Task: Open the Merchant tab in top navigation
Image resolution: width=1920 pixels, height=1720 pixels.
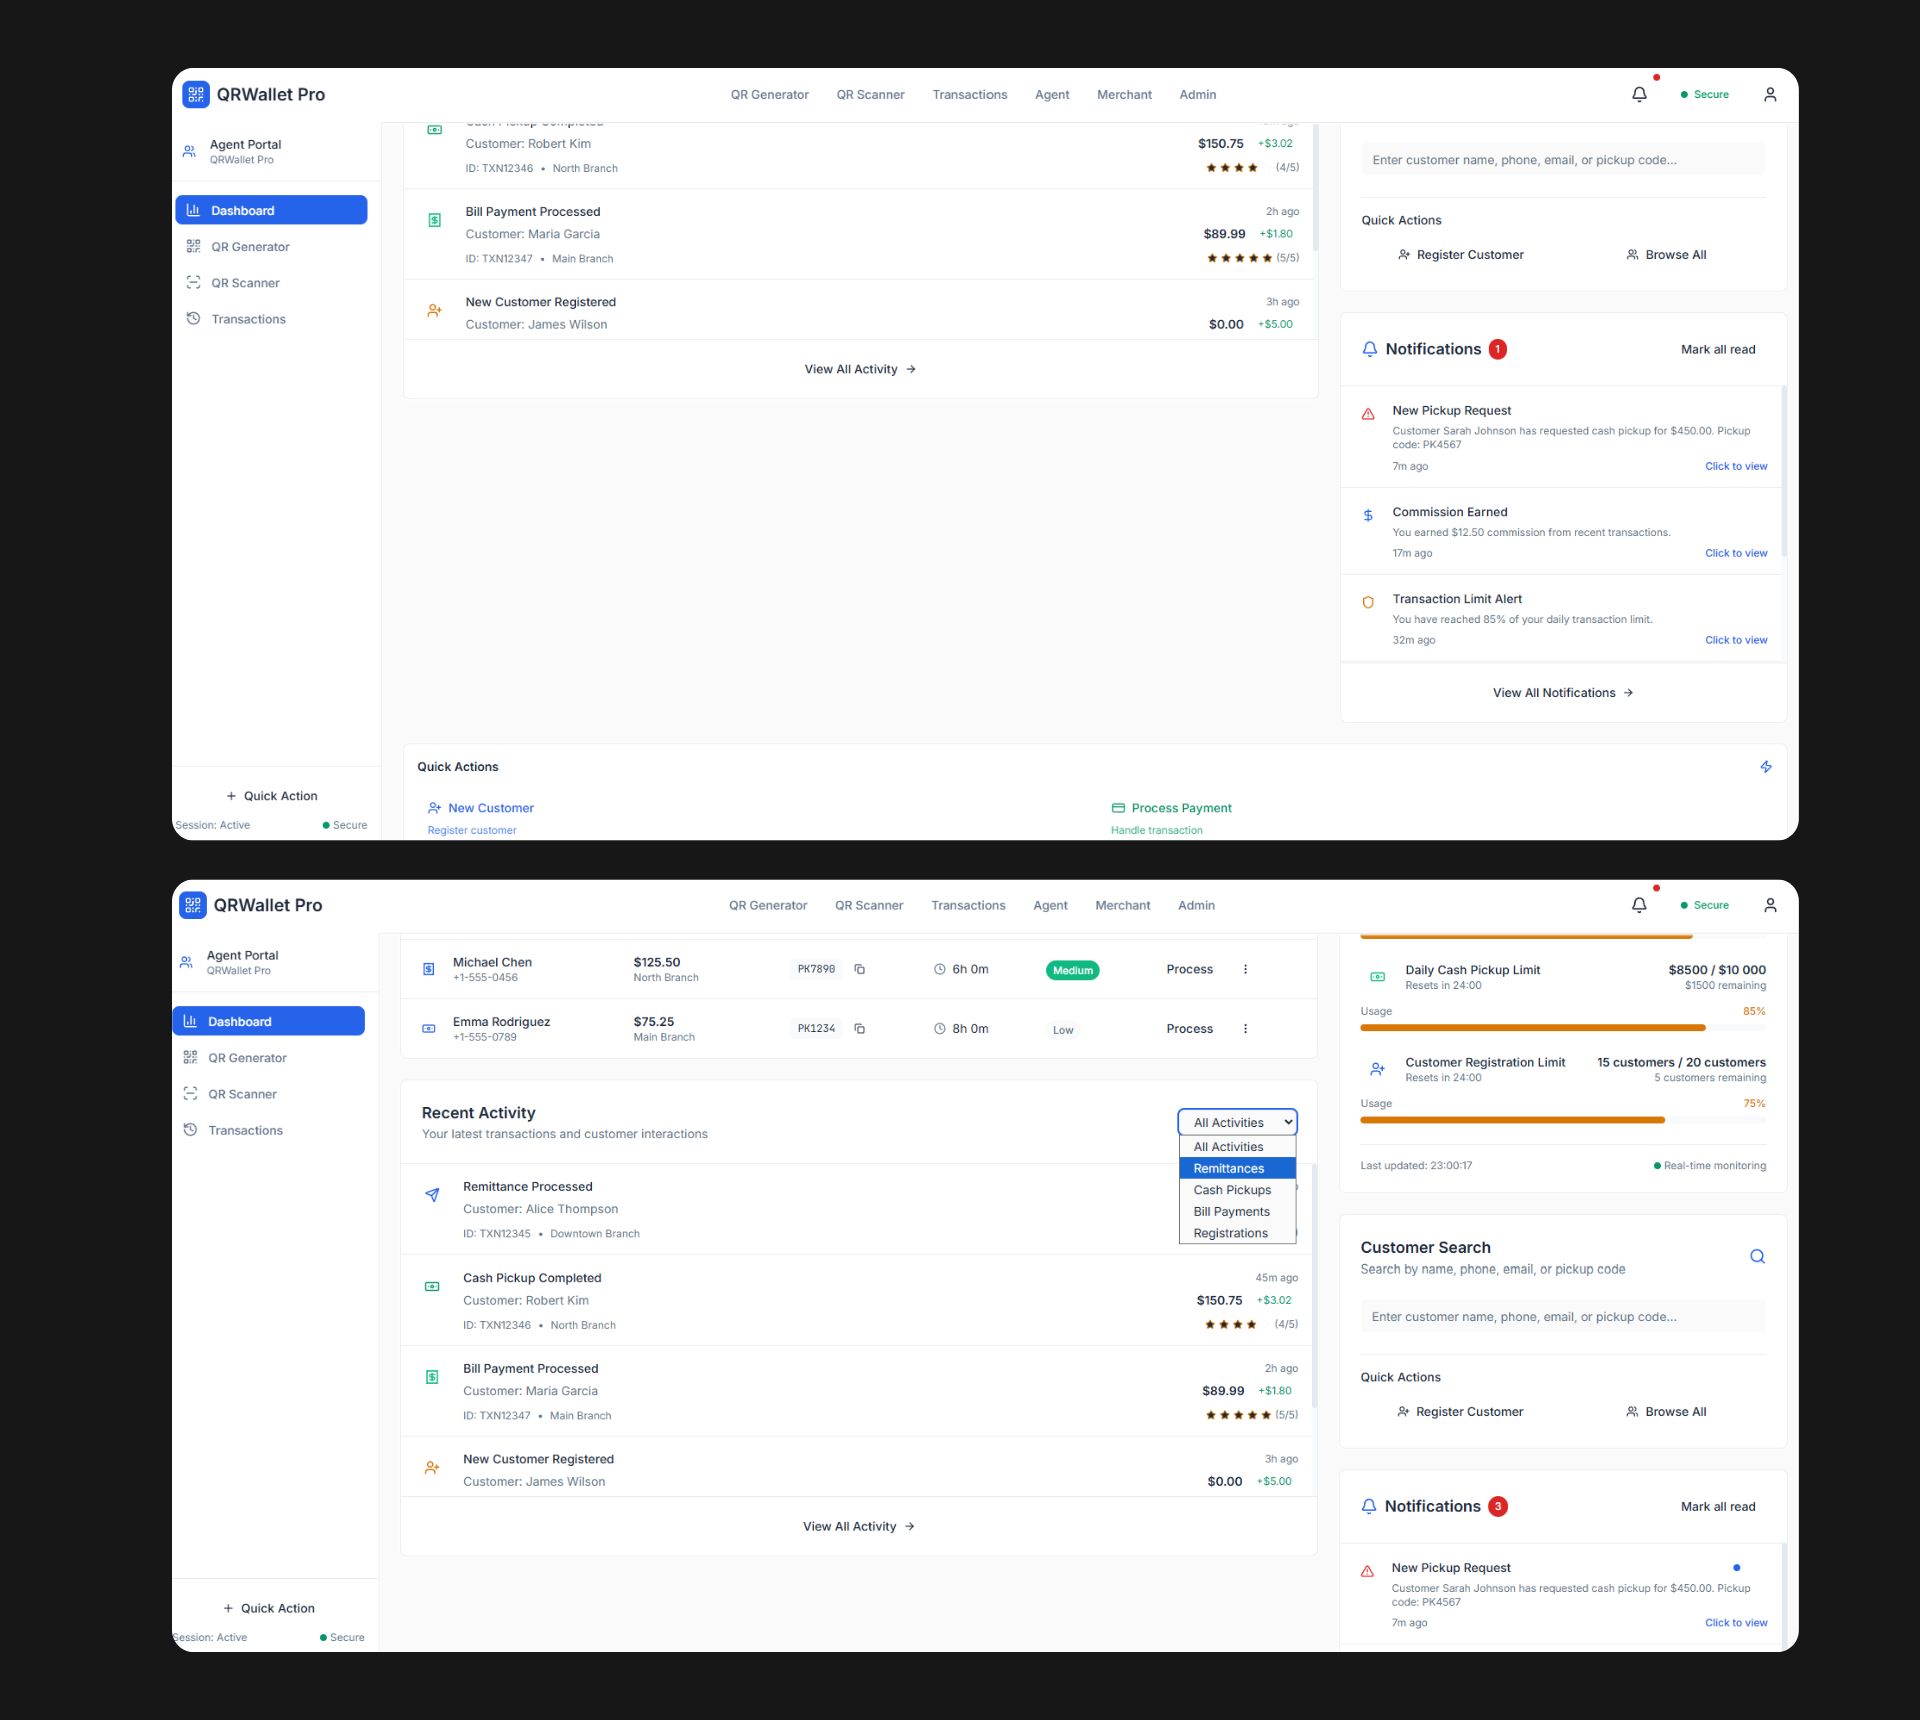Action: pyautogui.click(x=1124, y=95)
